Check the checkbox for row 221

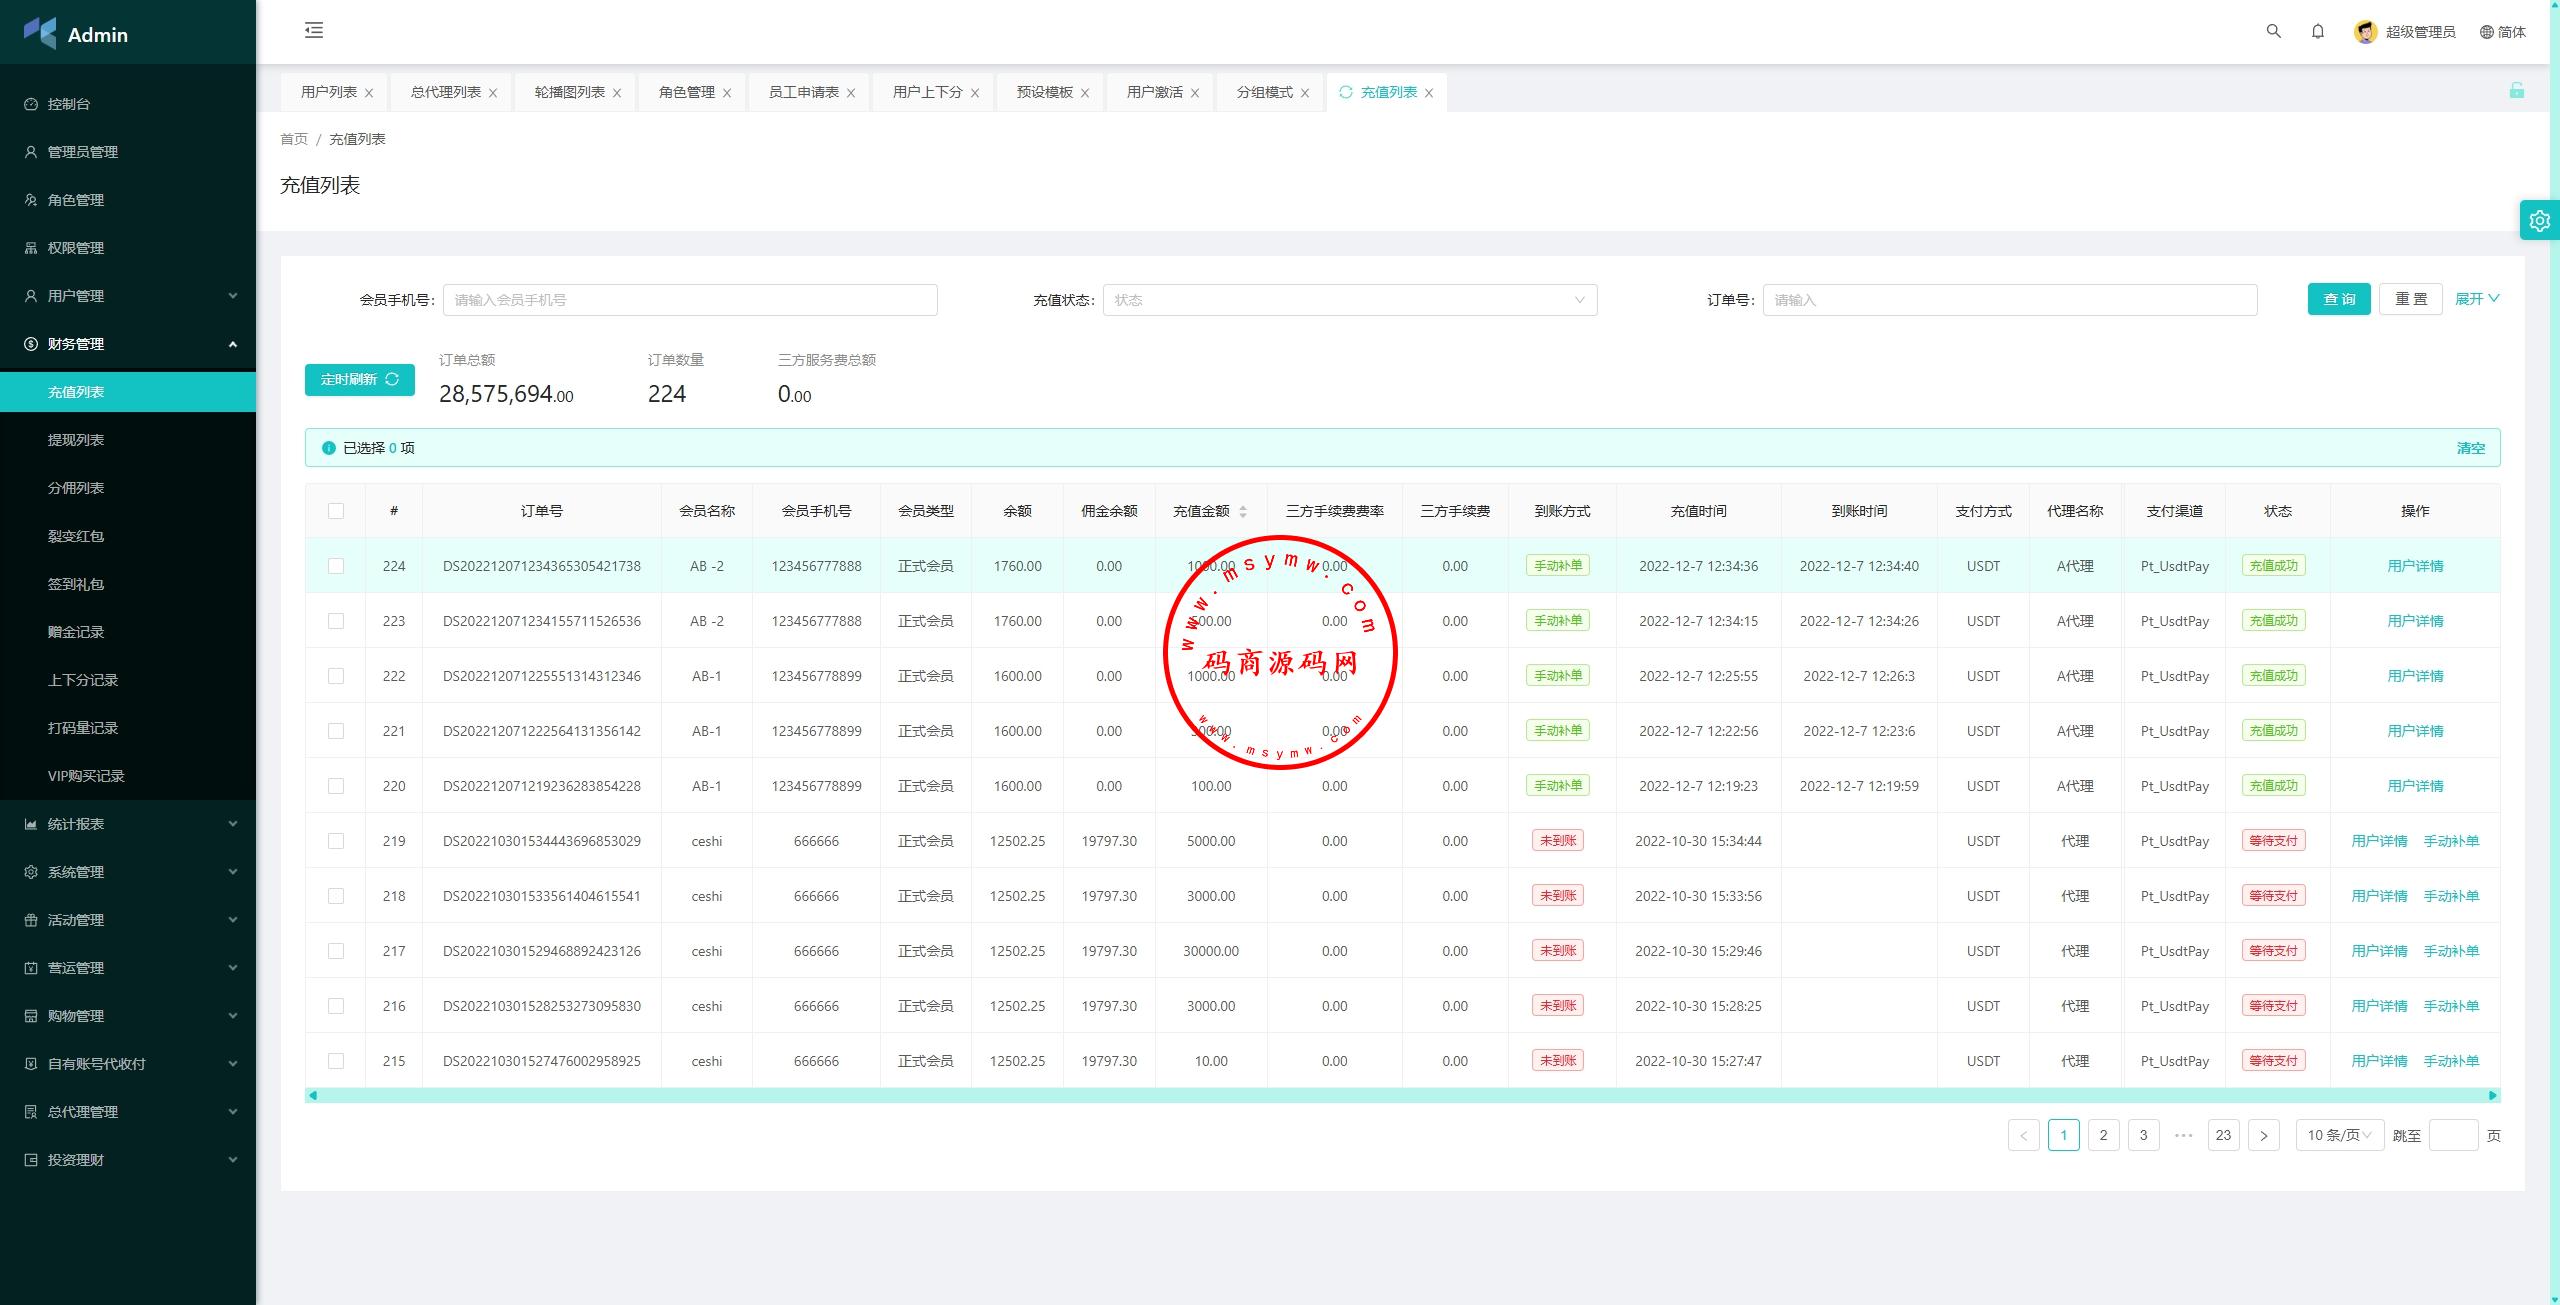coord(336,731)
